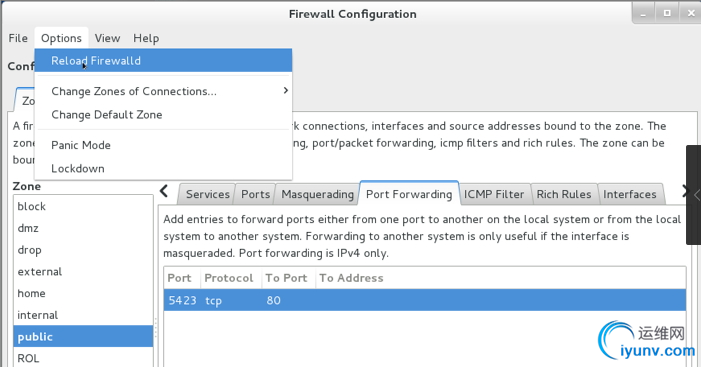Click the right tab scroll arrow
This screenshot has width=701, height=367.
(685, 191)
